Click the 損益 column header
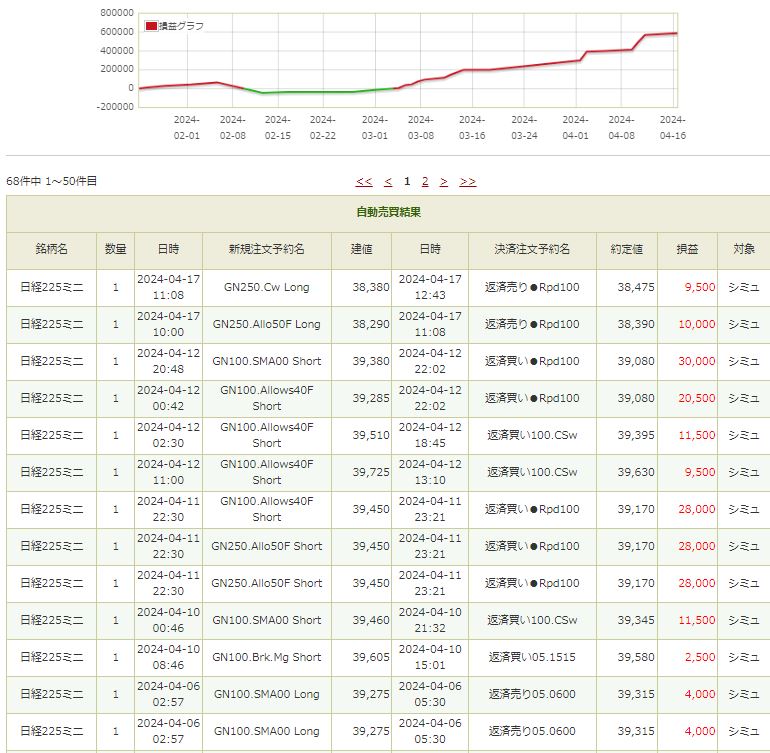The image size is (770, 753). coord(688,249)
